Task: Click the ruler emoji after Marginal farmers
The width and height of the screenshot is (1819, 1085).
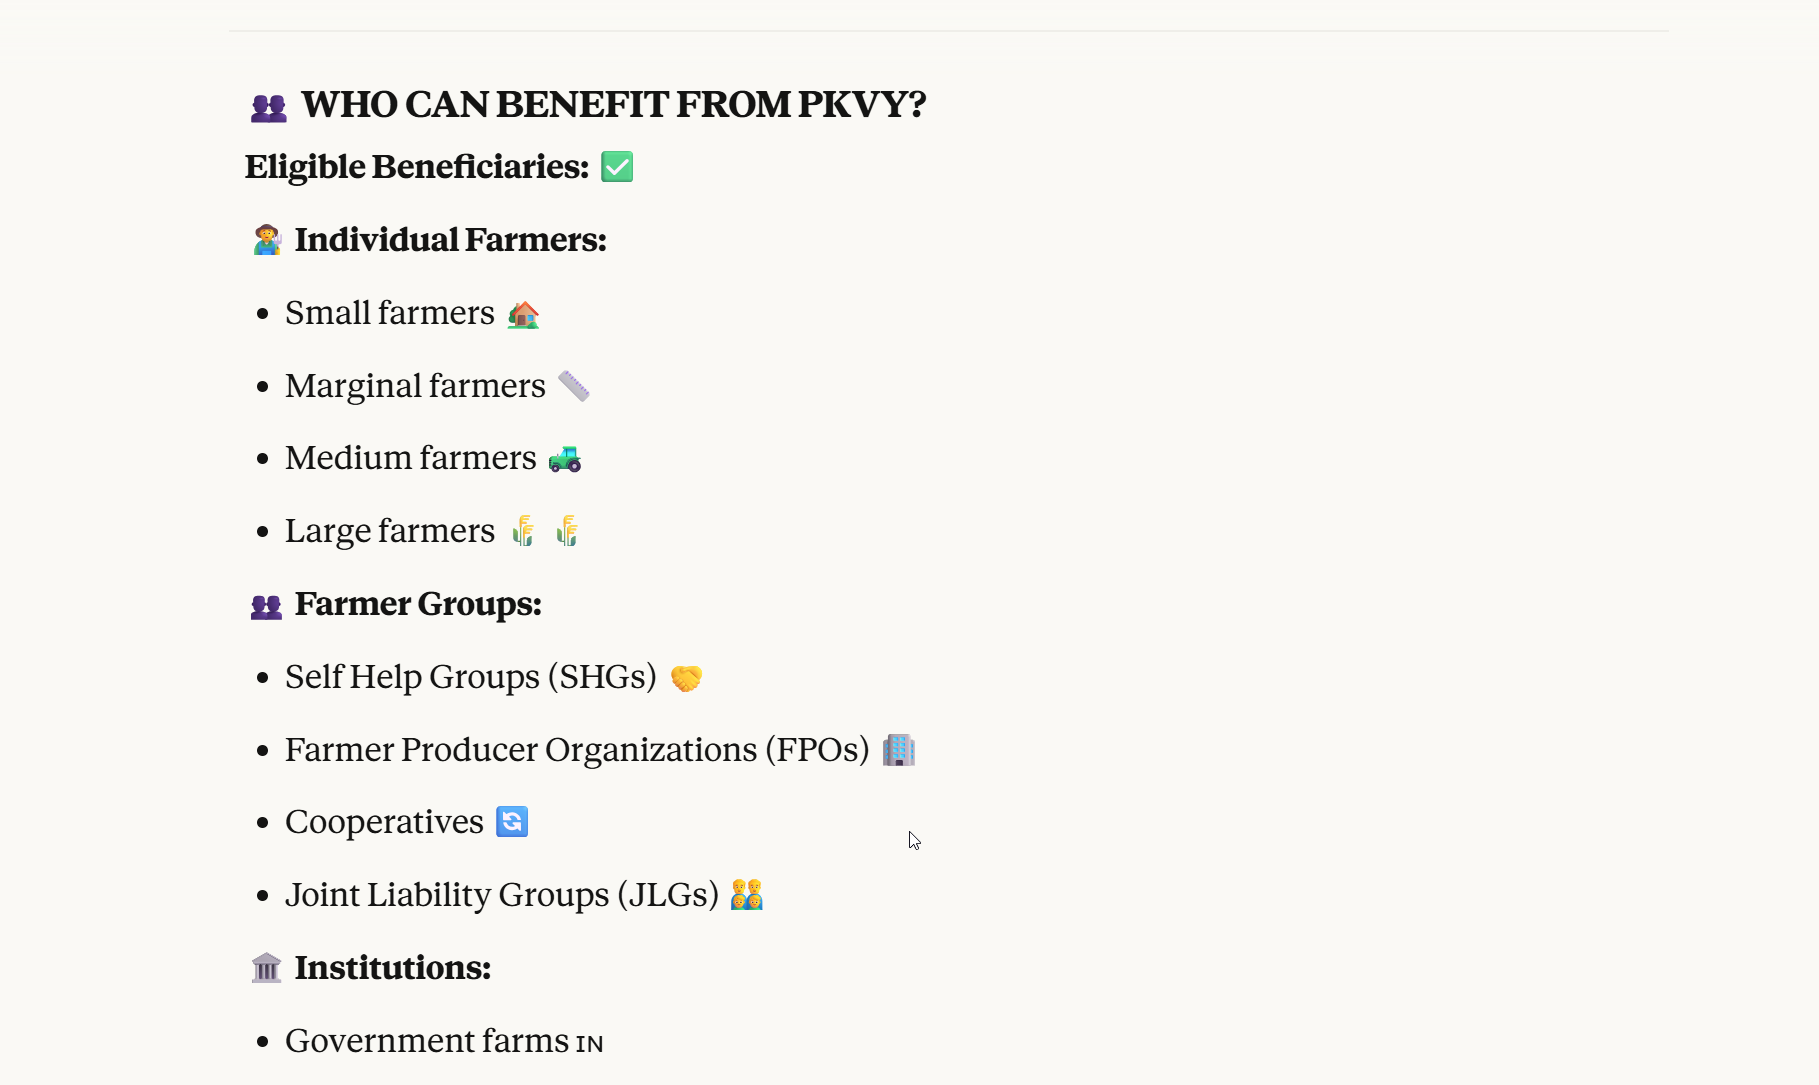Action: tap(573, 386)
